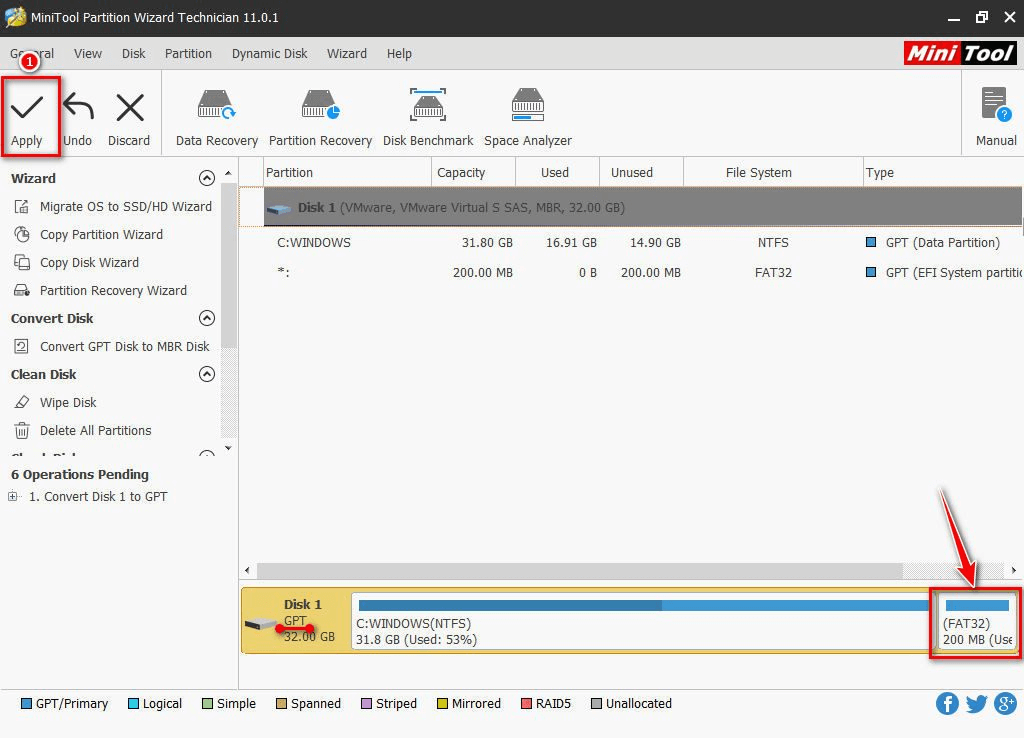Image resolution: width=1024 pixels, height=738 pixels.
Task: Open the Facebook page icon
Action: pos(948,703)
